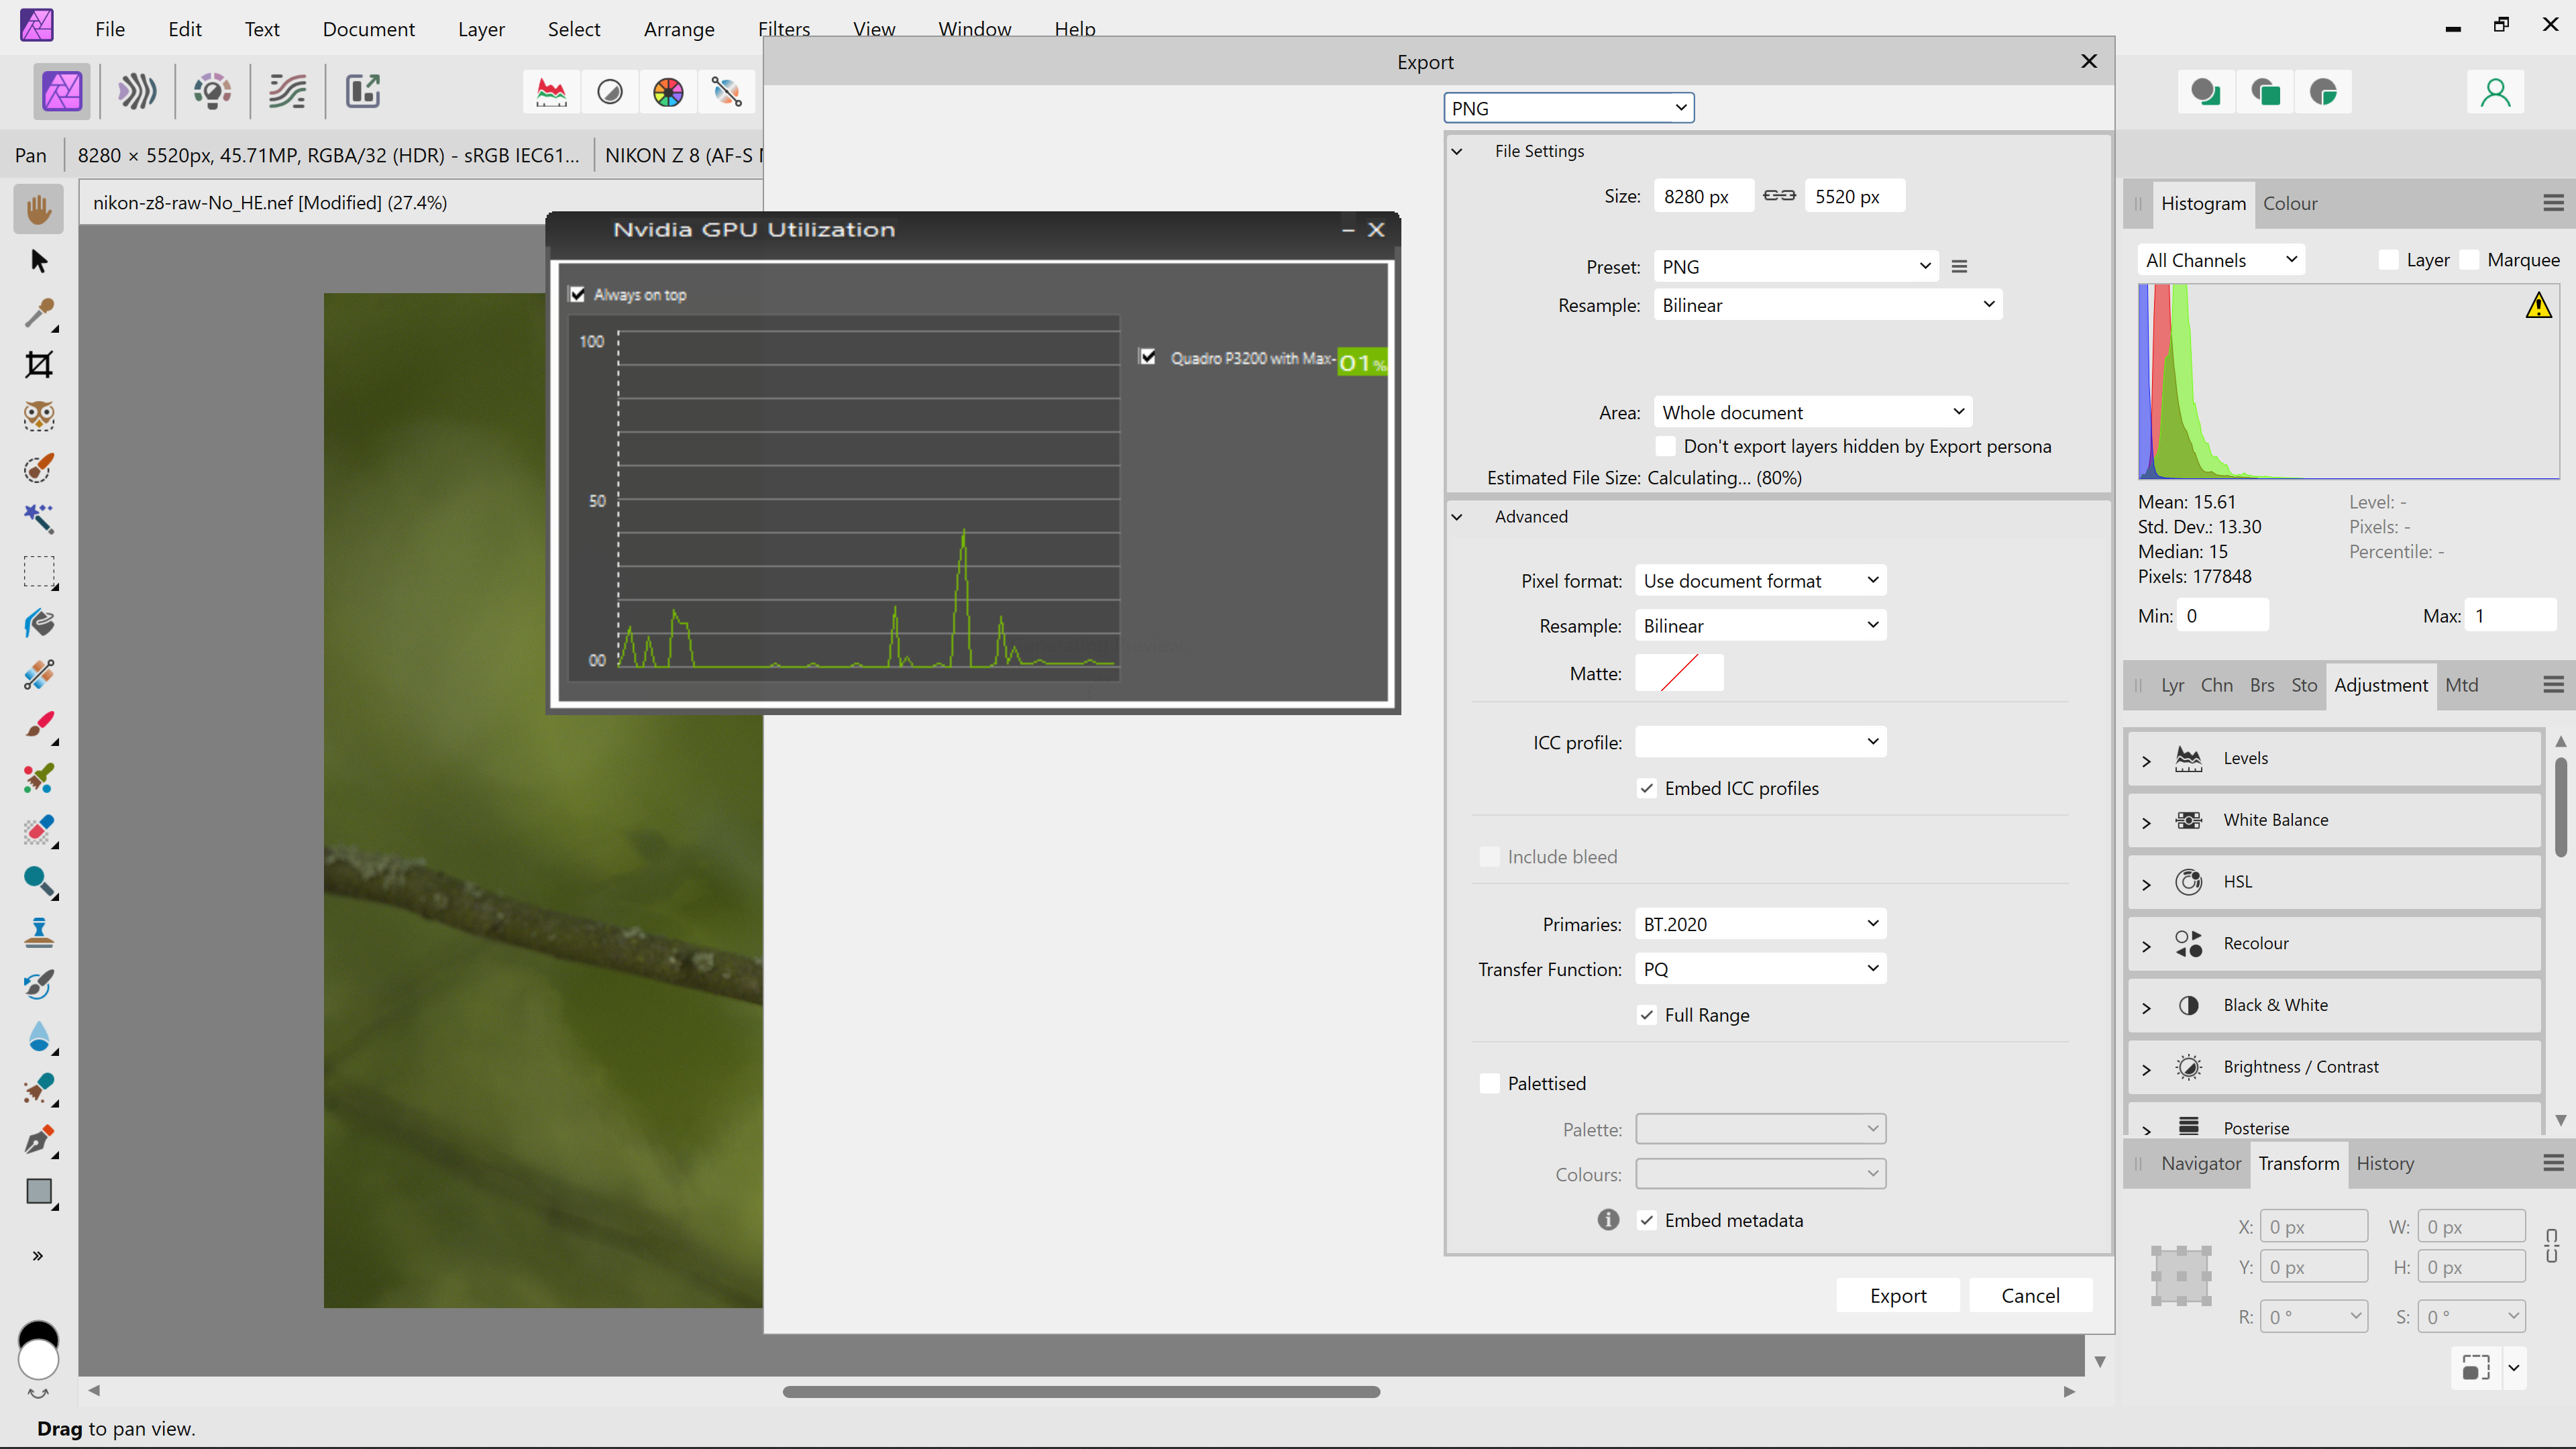The height and width of the screenshot is (1449, 2576).
Task: Click the primary colour swatch circle
Action: [x=39, y=1360]
